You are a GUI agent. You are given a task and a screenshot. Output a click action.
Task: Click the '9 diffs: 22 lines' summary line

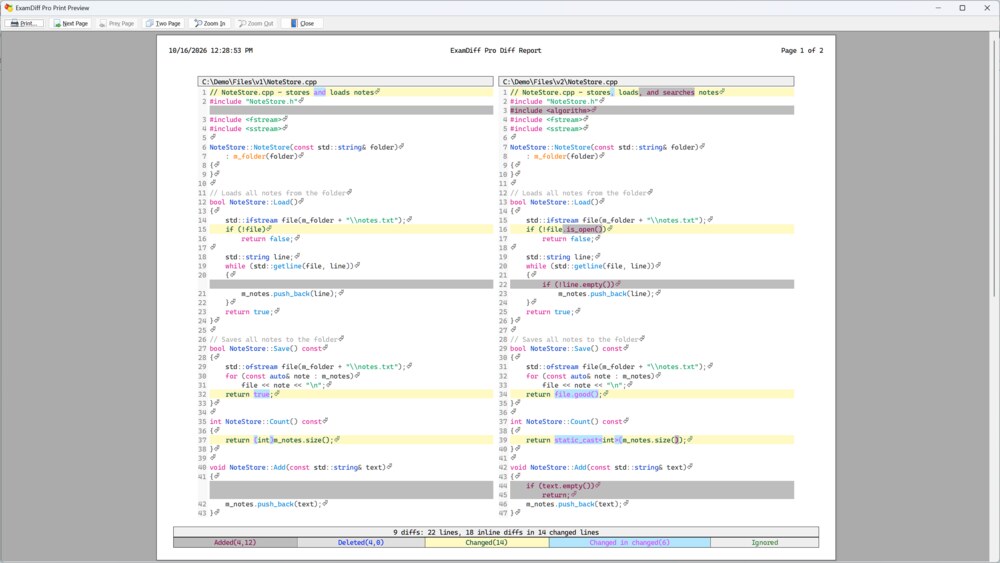(496, 532)
